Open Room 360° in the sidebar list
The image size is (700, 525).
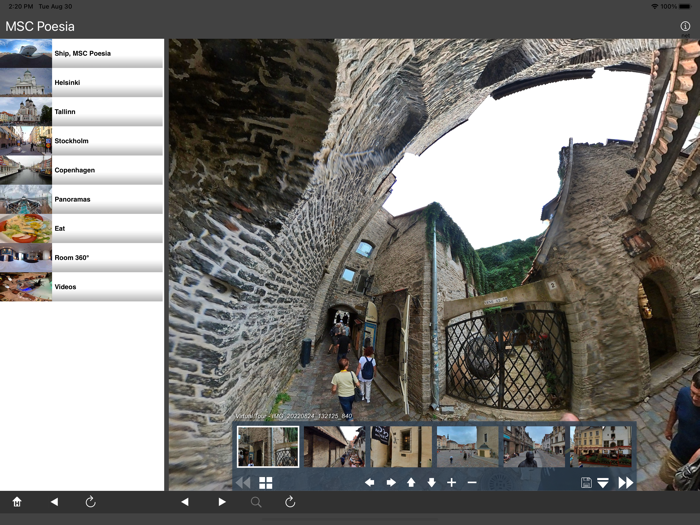pyautogui.click(x=81, y=258)
